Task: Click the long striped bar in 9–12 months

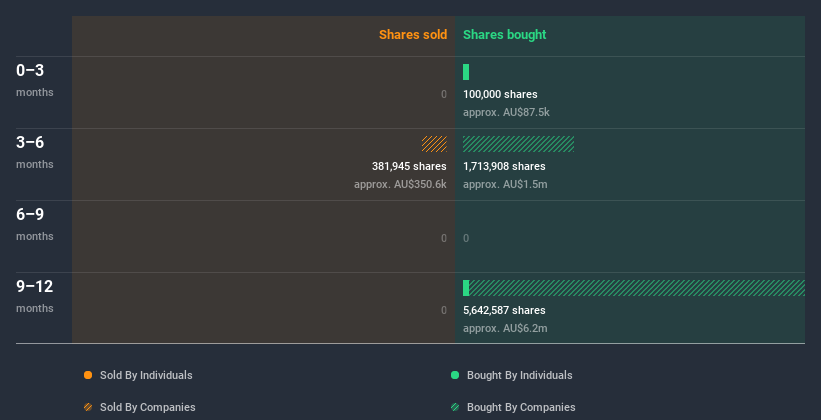Action: pyautogui.click(x=637, y=288)
